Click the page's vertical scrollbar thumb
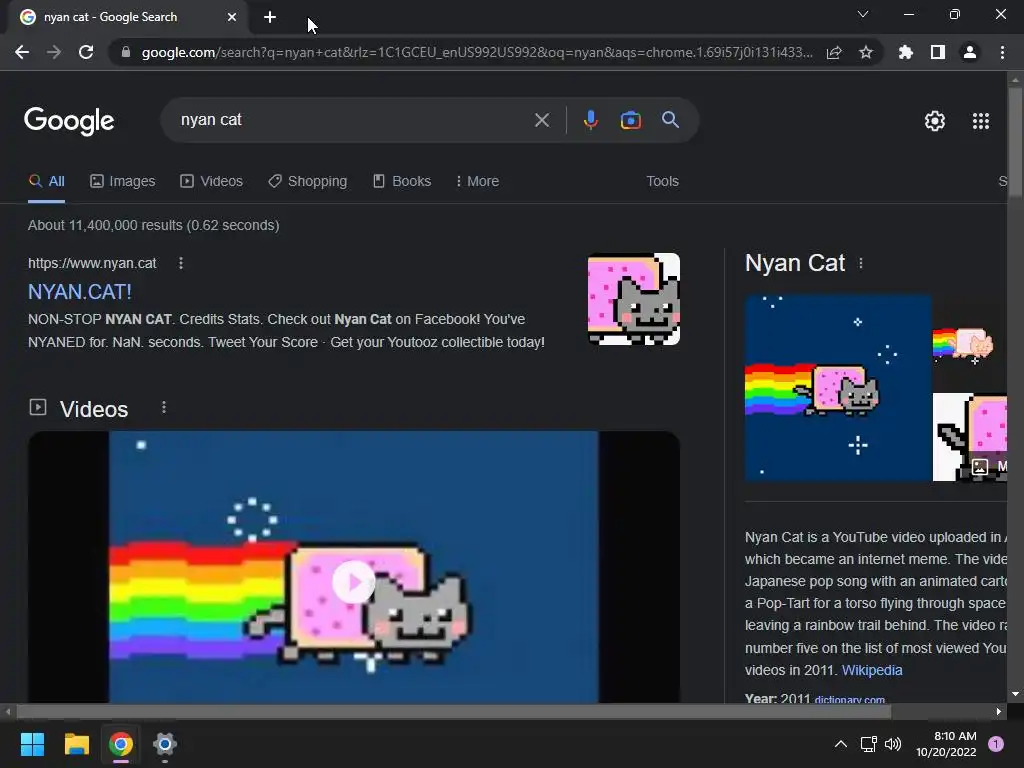1024x768 pixels. [1015, 141]
